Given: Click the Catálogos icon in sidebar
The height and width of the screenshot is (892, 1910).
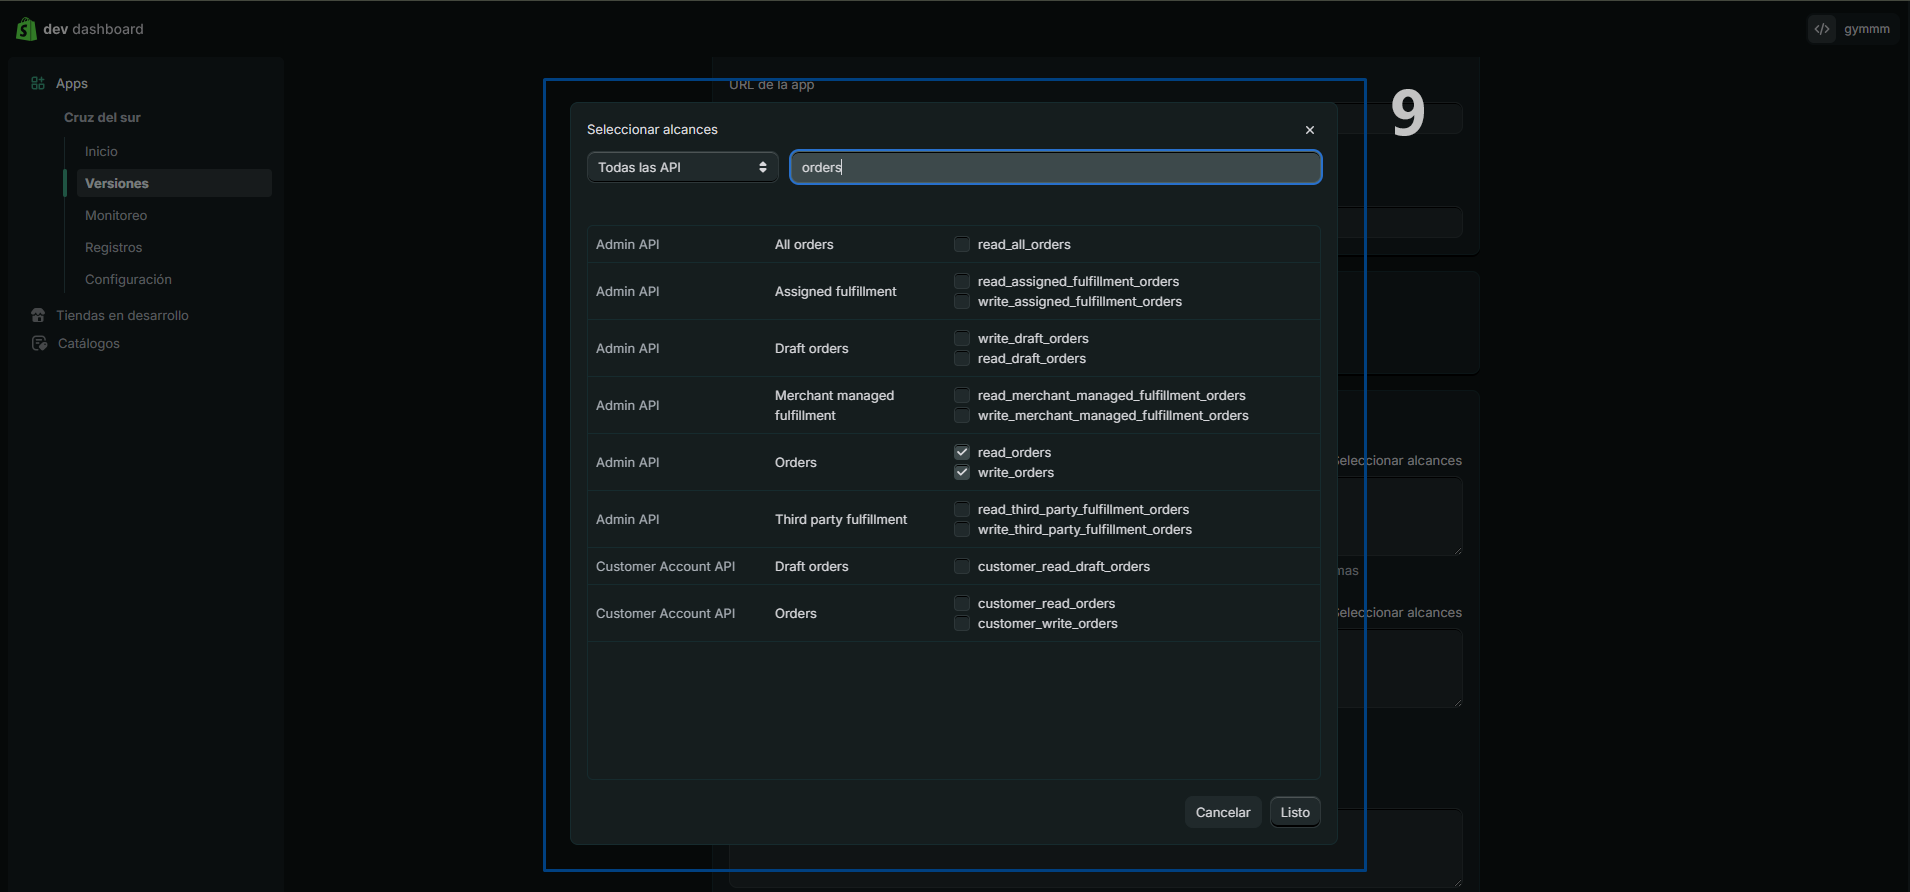Looking at the screenshot, I should [39, 343].
